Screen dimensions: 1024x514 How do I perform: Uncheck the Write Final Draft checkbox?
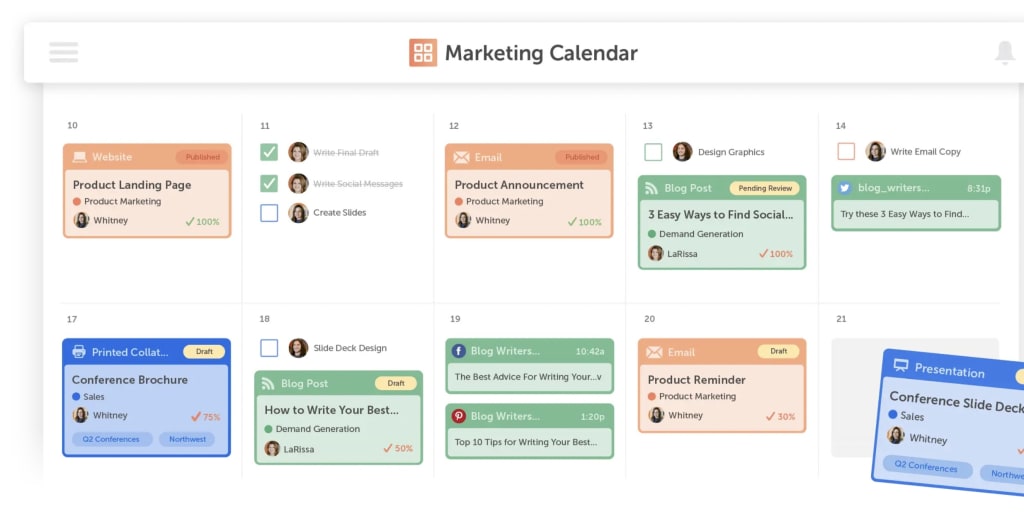pos(269,152)
